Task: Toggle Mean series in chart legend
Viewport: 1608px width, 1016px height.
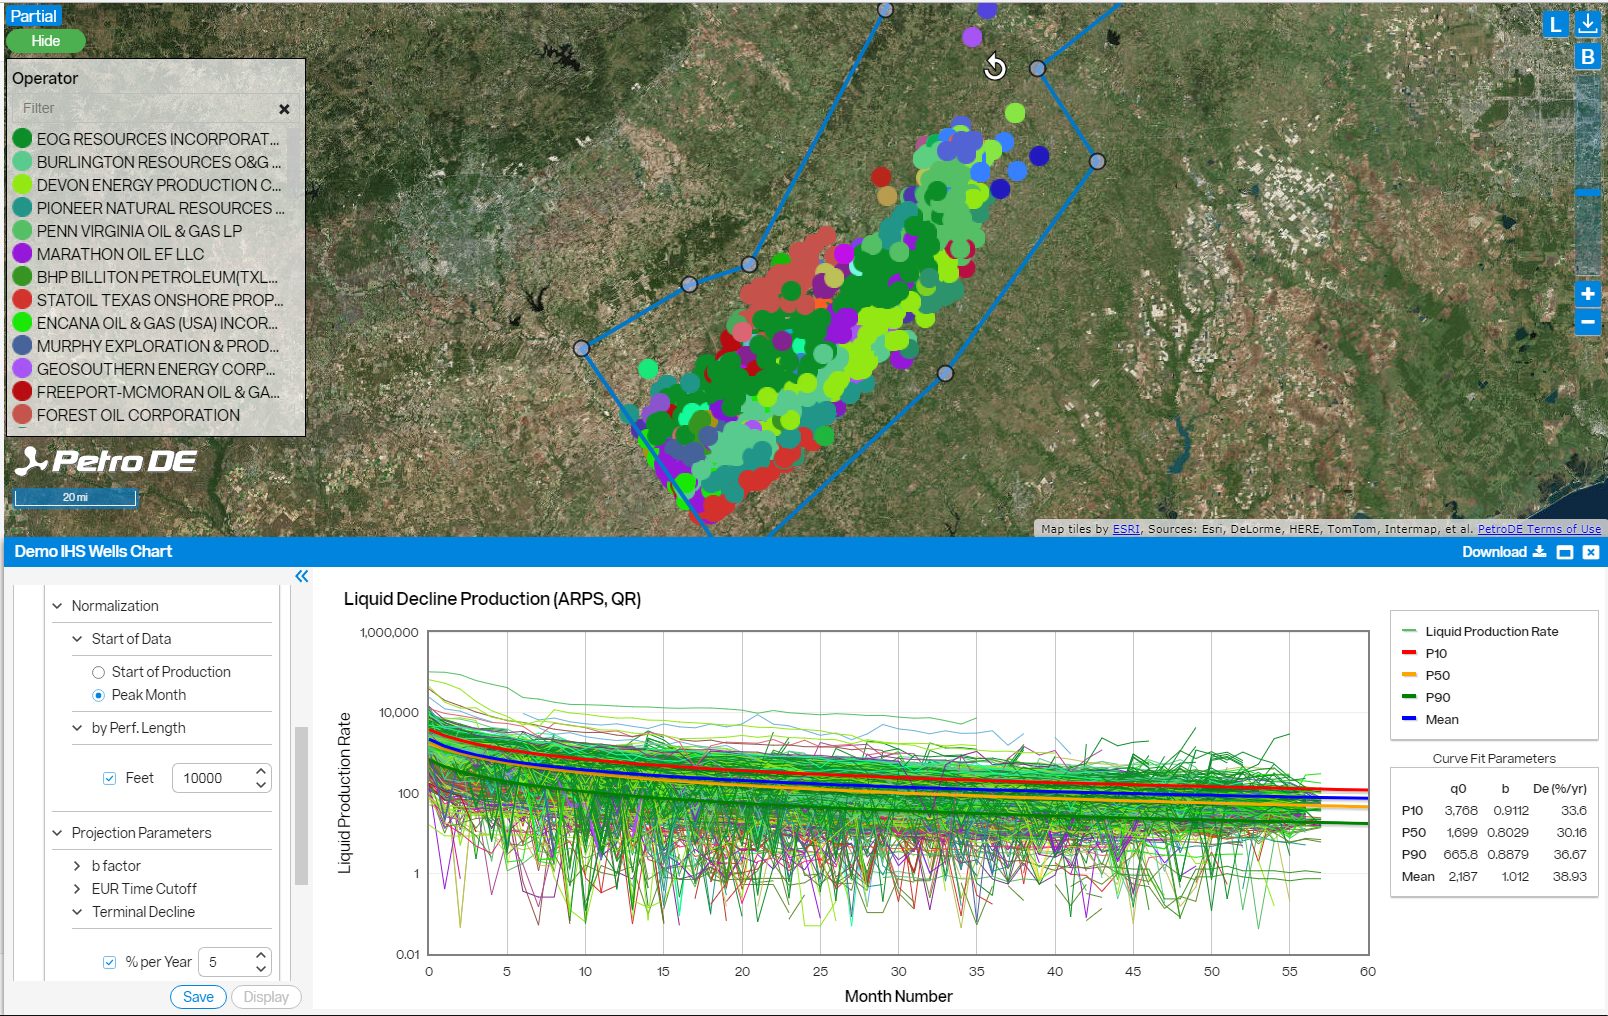Action: click(x=1430, y=720)
